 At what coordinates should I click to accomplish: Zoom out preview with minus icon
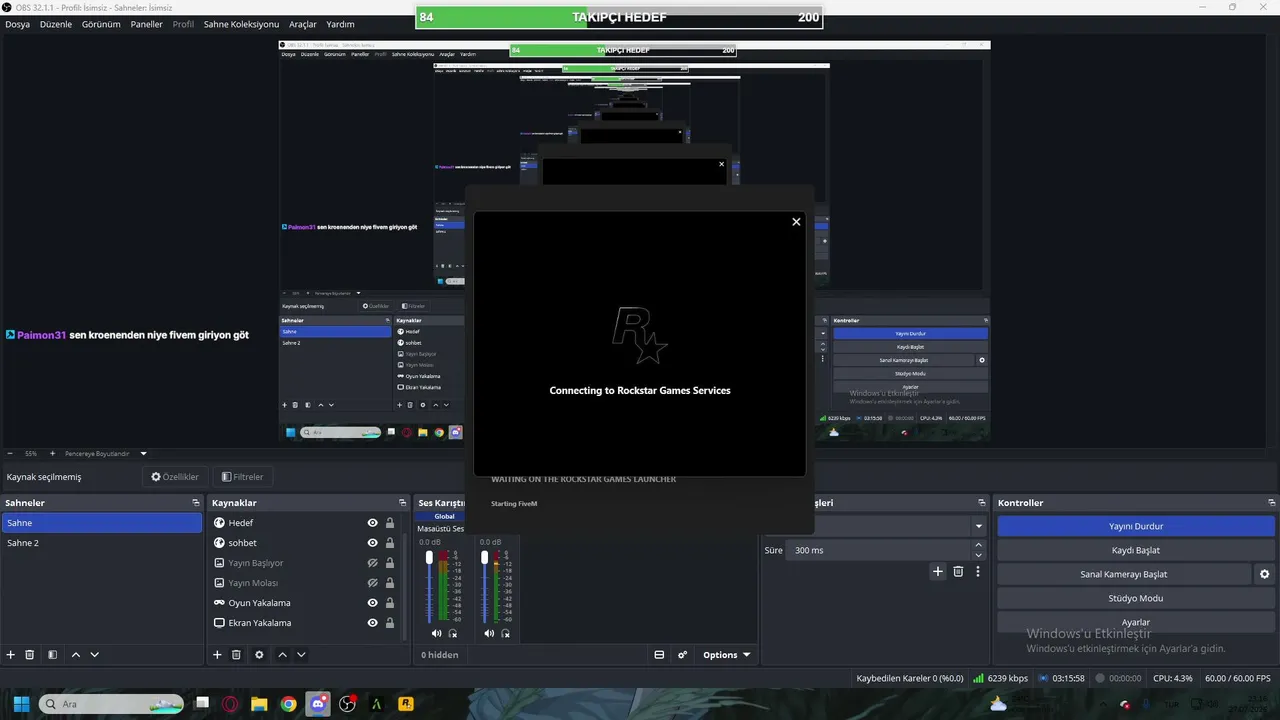(9, 453)
